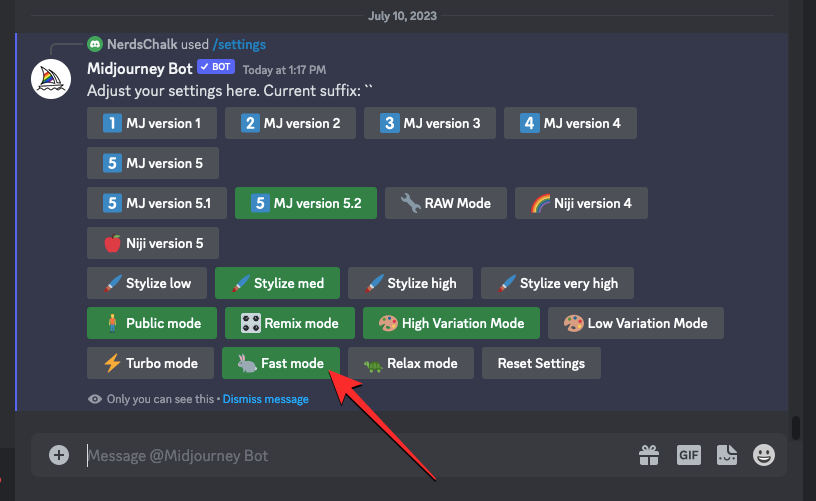Image resolution: width=816 pixels, height=501 pixels.
Task: Click the Fast mode button
Action: point(281,363)
